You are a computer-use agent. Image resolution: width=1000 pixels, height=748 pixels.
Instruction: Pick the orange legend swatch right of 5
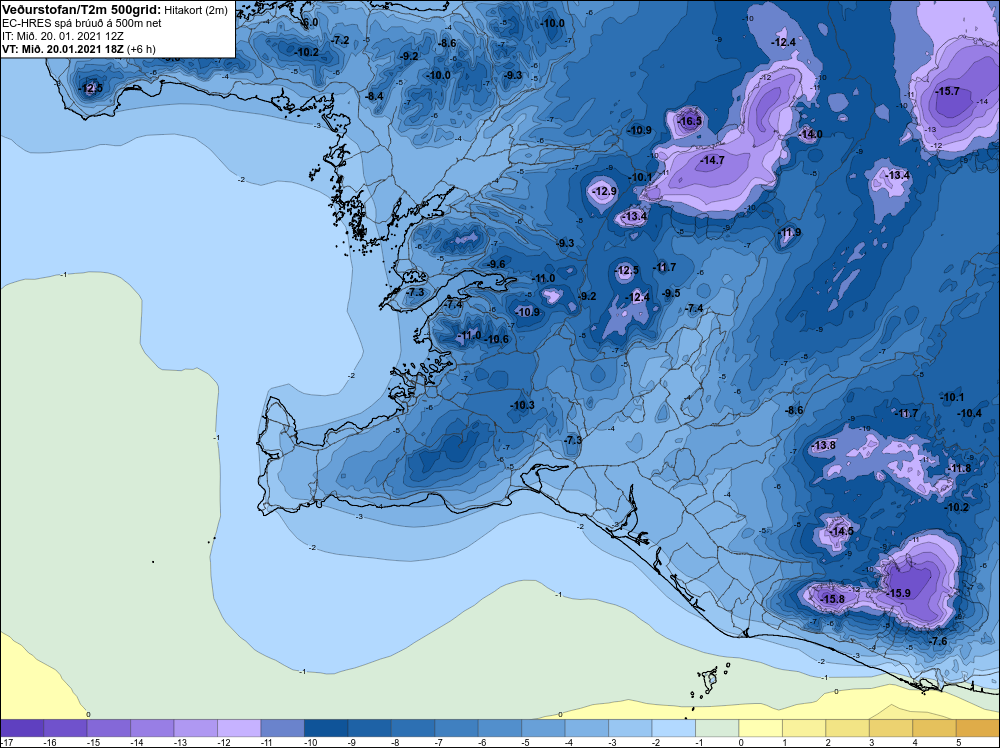click(x=978, y=728)
